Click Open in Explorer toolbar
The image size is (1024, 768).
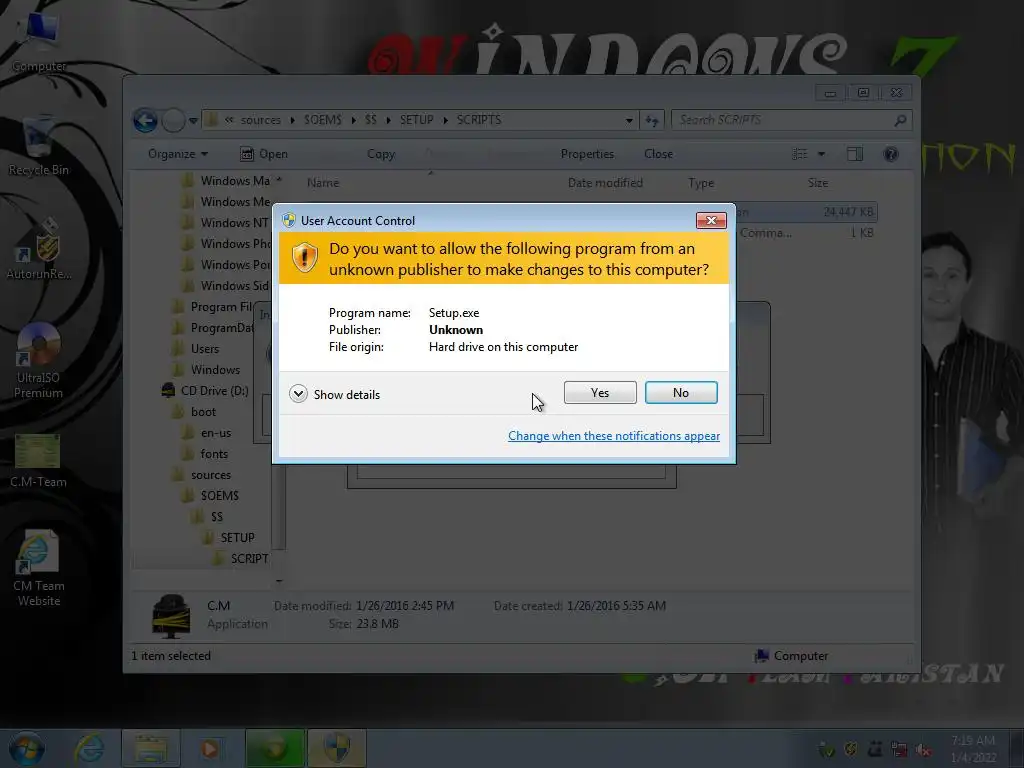tap(264, 154)
